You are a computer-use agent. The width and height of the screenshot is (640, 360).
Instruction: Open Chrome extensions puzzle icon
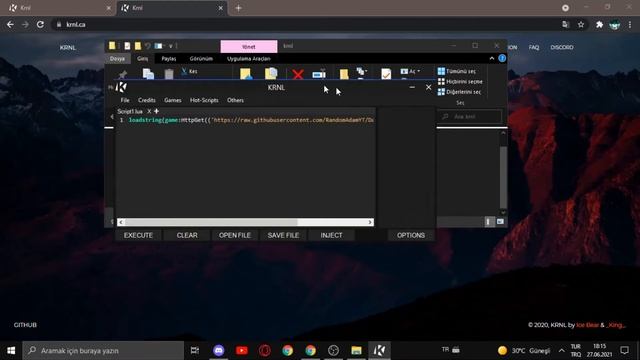(599, 24)
